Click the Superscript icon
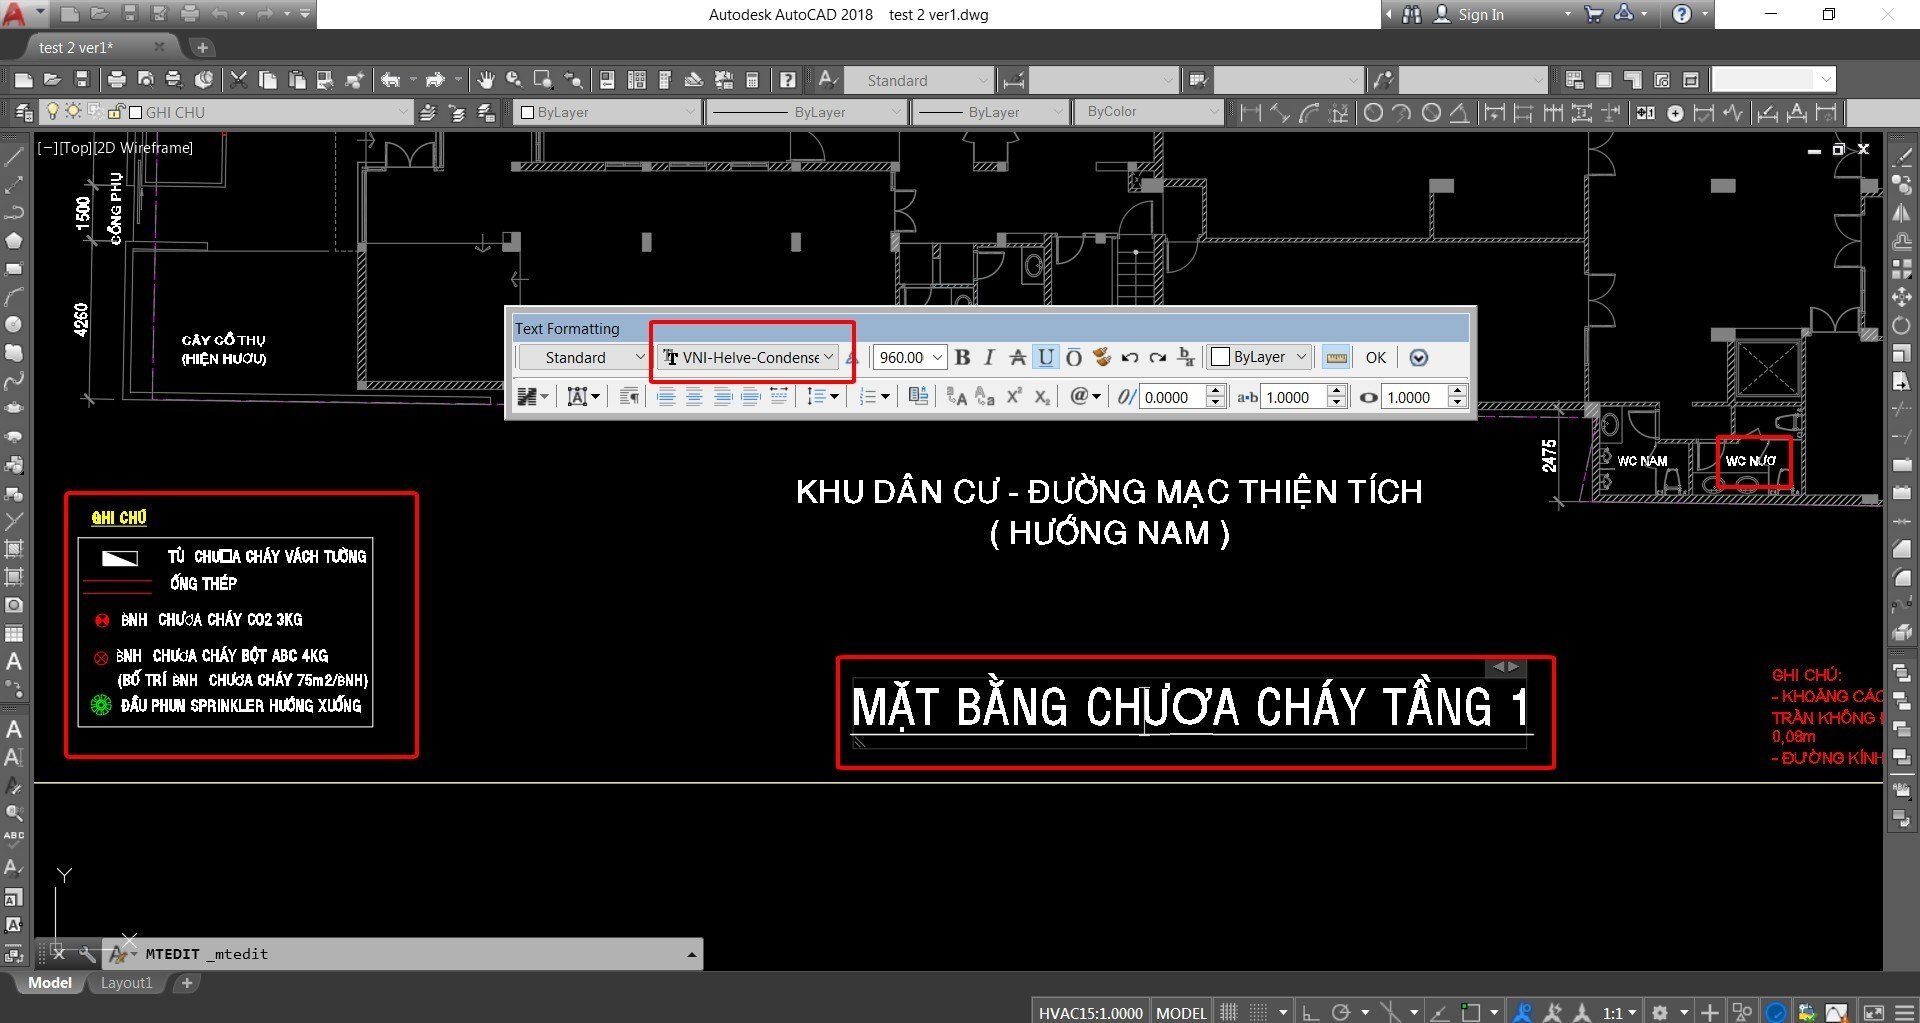This screenshot has width=1920, height=1023. pos(1013,397)
